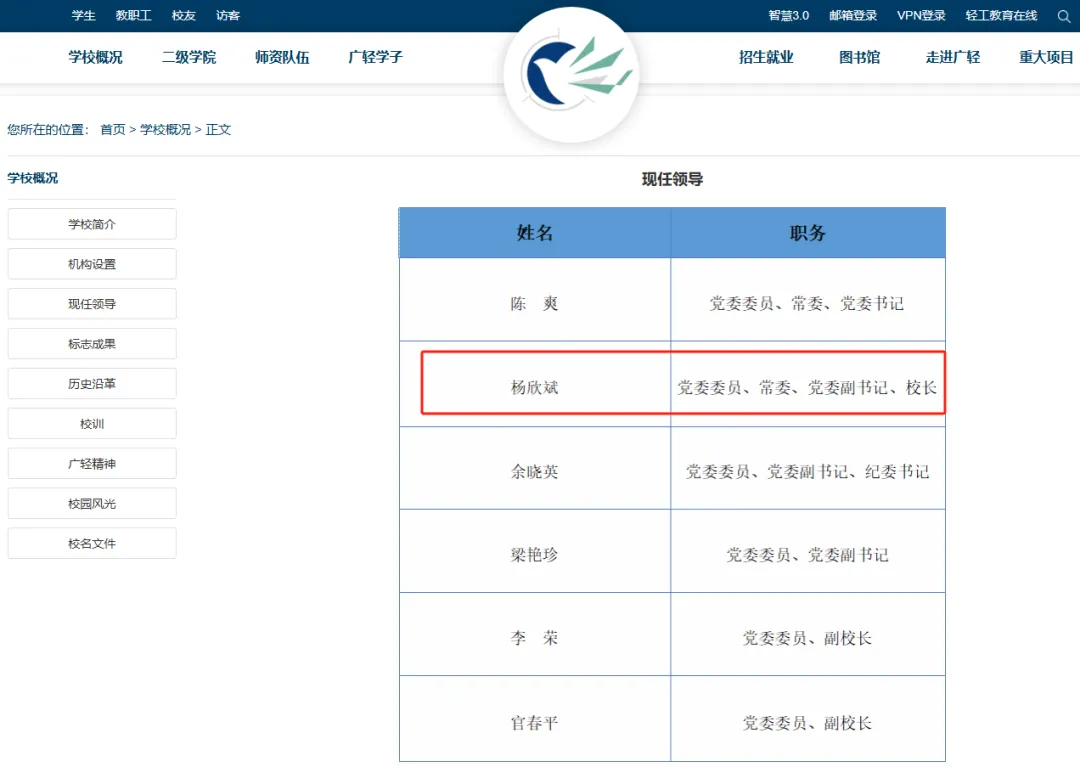Open 机构设置 sidebar item
This screenshot has width=1080, height=778.
pos(92,264)
